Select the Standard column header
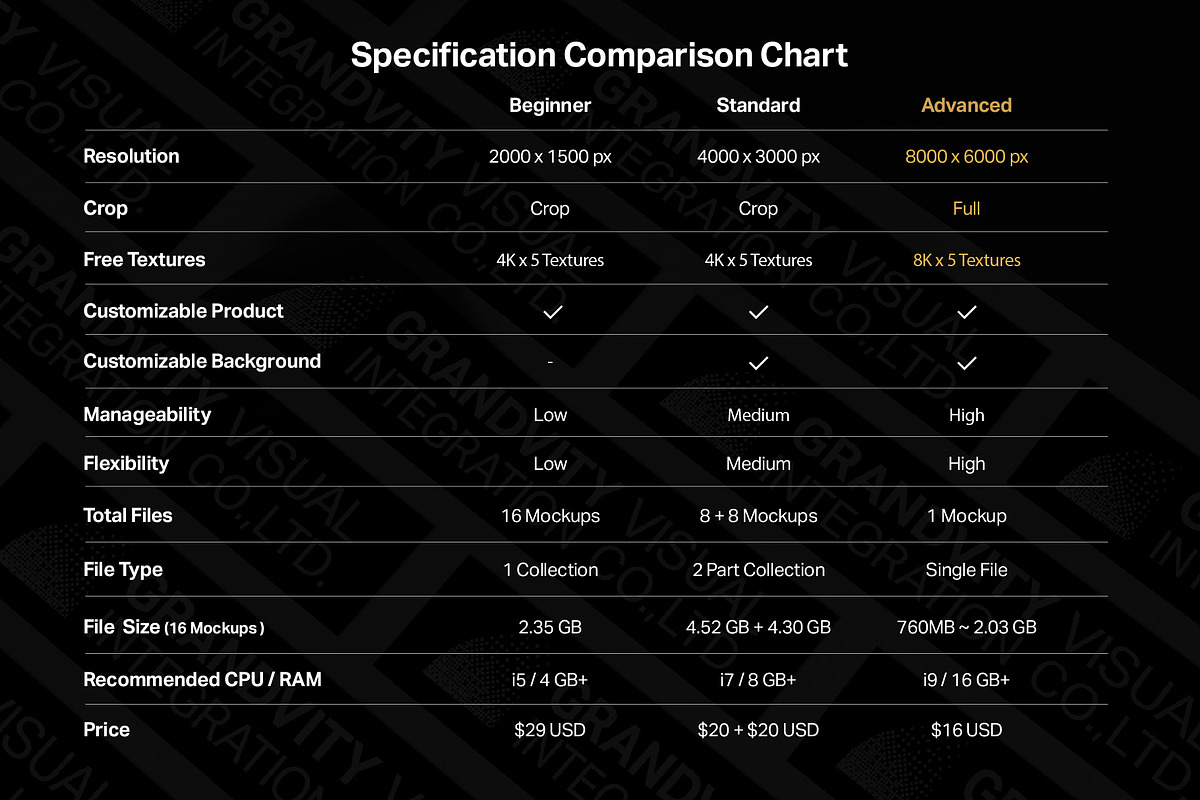1200x800 pixels. pyautogui.click(x=758, y=105)
